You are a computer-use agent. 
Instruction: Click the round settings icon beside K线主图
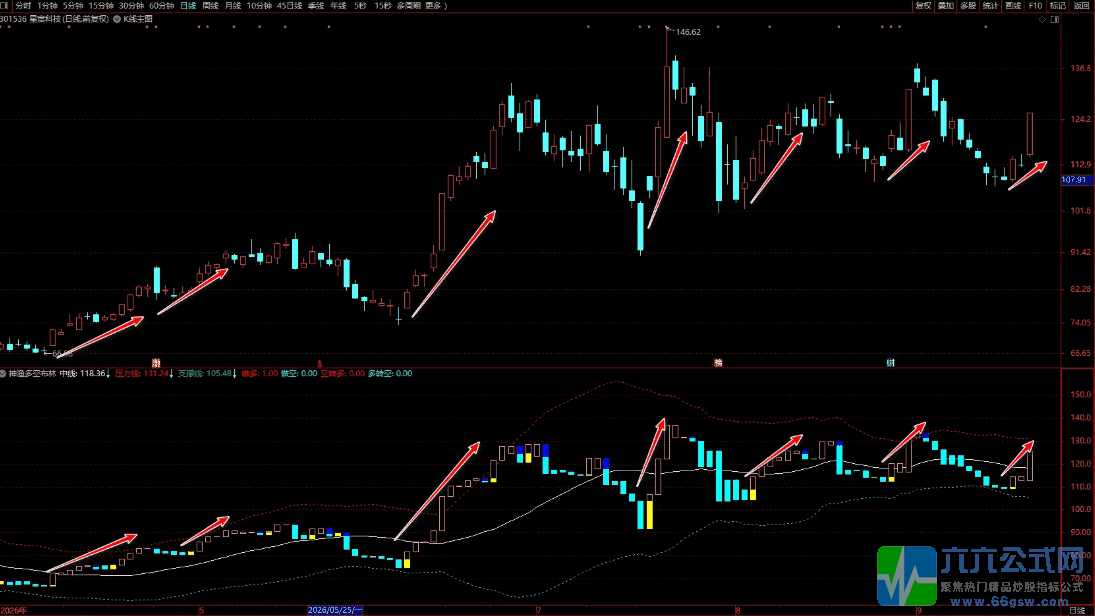pos(117,20)
